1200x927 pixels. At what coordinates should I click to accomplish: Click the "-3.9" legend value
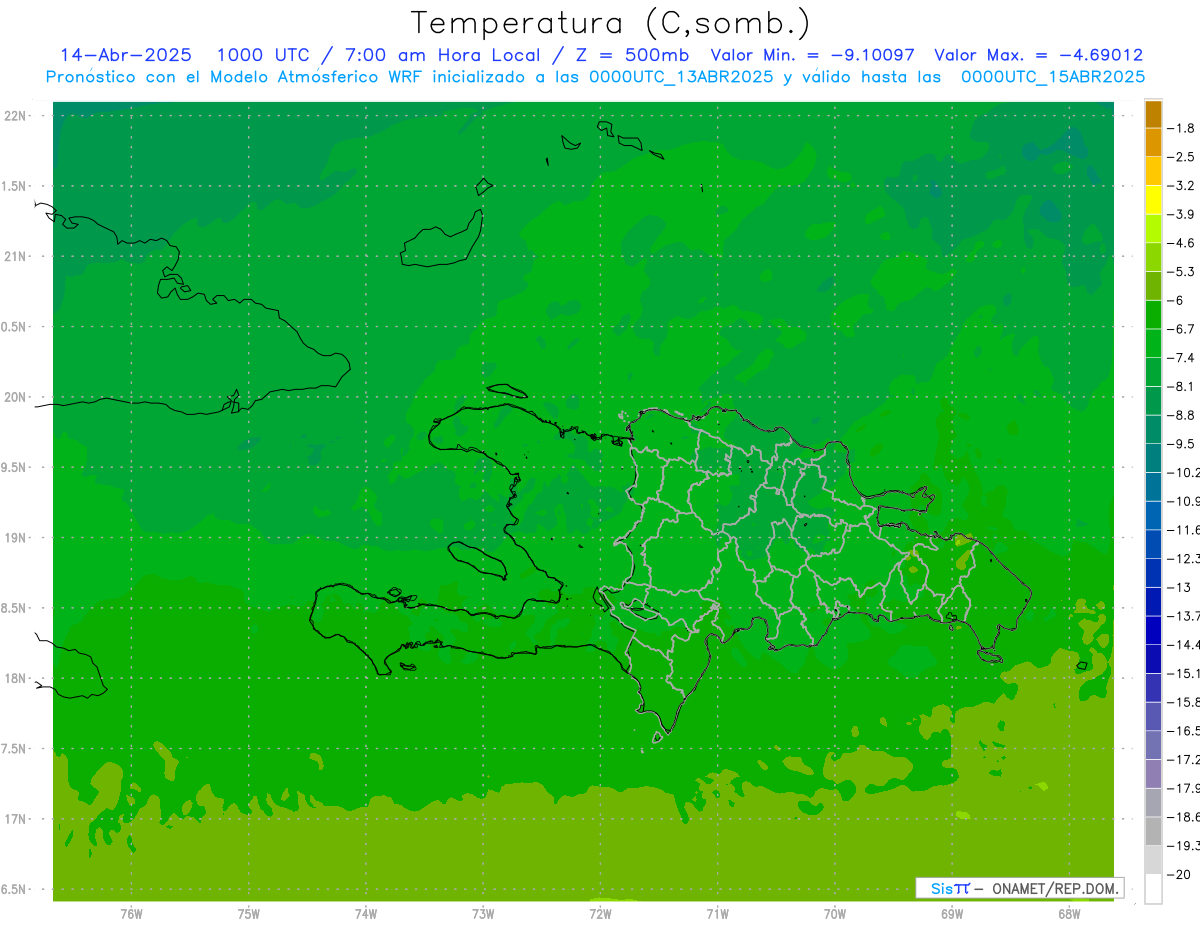[x=1181, y=214]
